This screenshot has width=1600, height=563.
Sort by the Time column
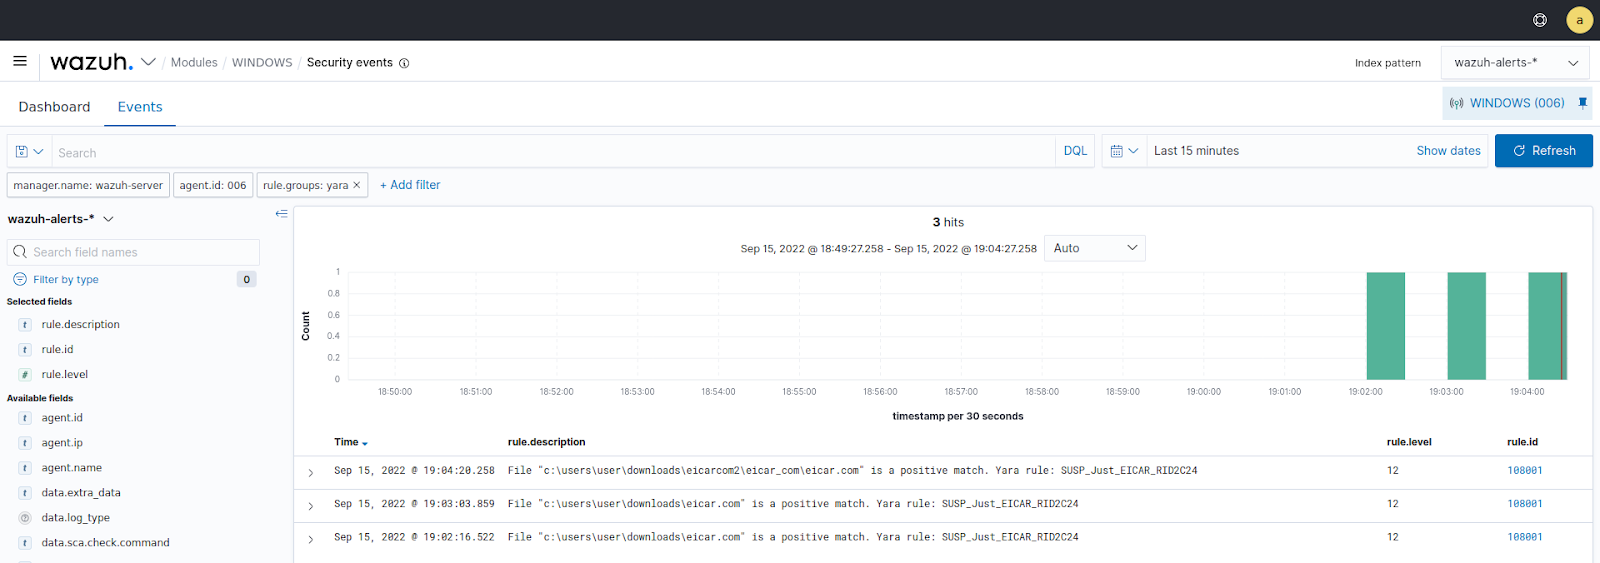(351, 442)
